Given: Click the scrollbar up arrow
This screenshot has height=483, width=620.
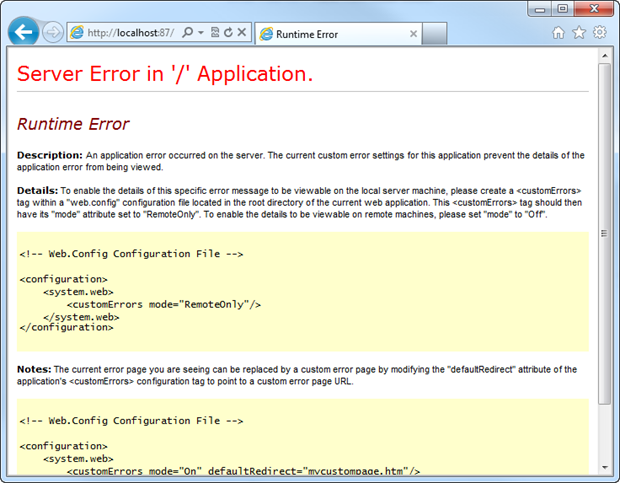Looking at the screenshot, I should tap(605, 56).
